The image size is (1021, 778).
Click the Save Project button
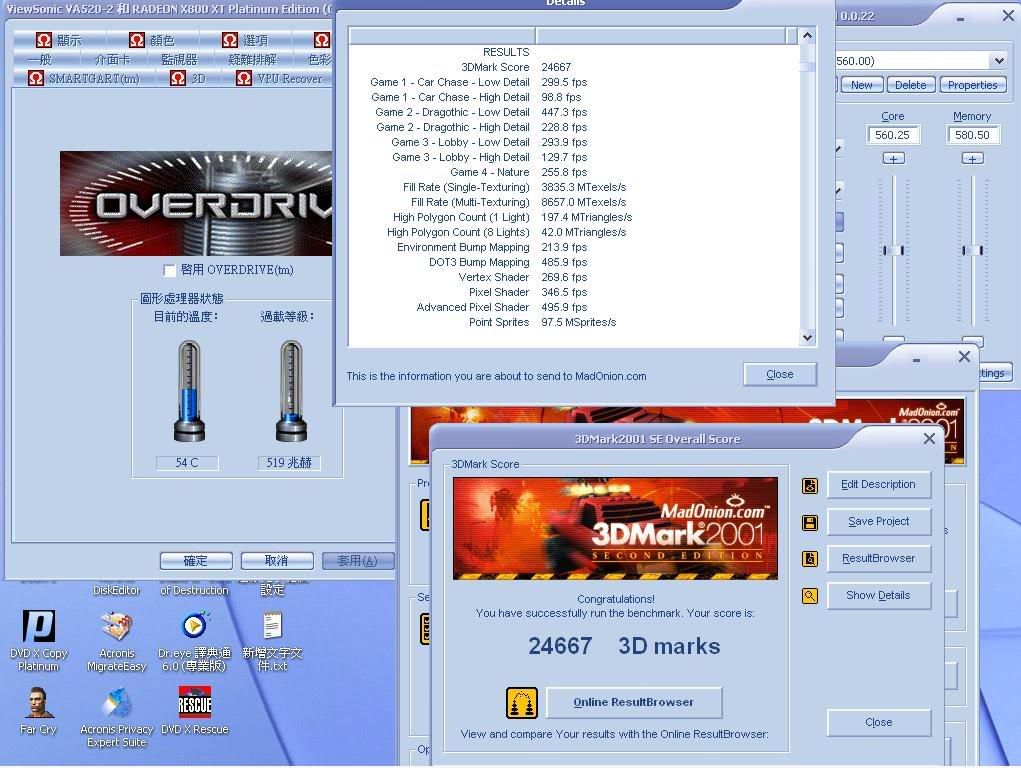[x=878, y=521]
